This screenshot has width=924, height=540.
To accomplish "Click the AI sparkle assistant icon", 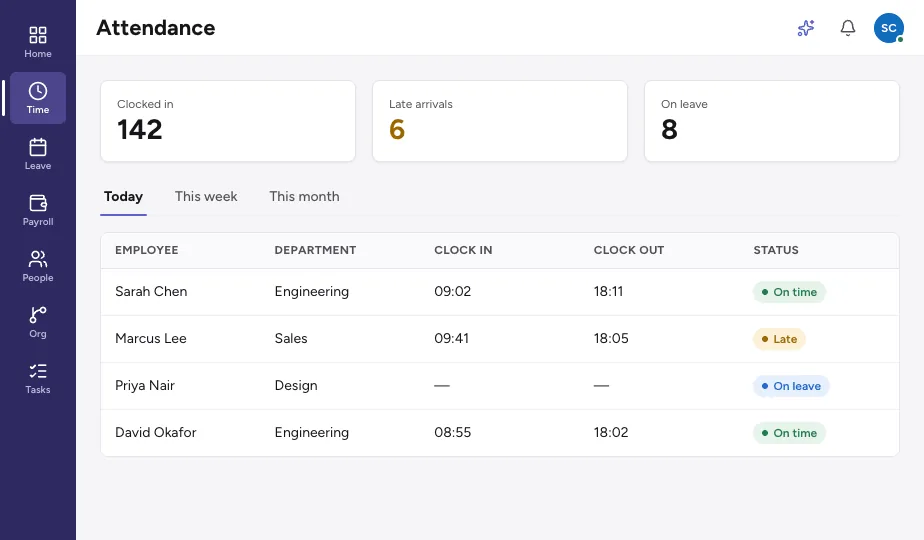I will [806, 28].
